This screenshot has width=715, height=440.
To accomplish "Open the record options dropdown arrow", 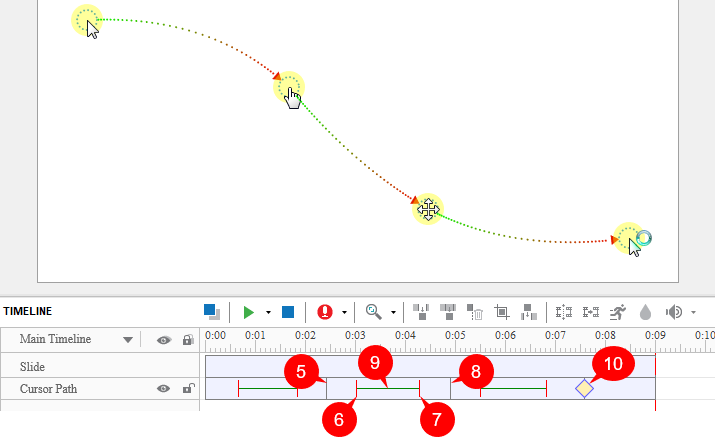I will tap(344, 312).
